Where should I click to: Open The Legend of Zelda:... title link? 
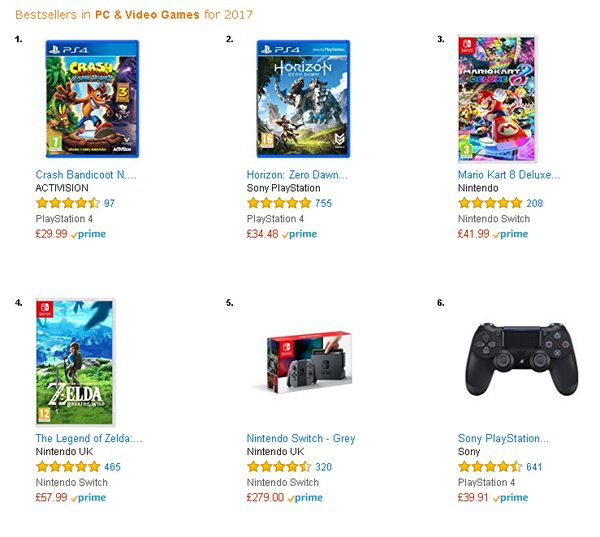pyautogui.click(x=89, y=438)
